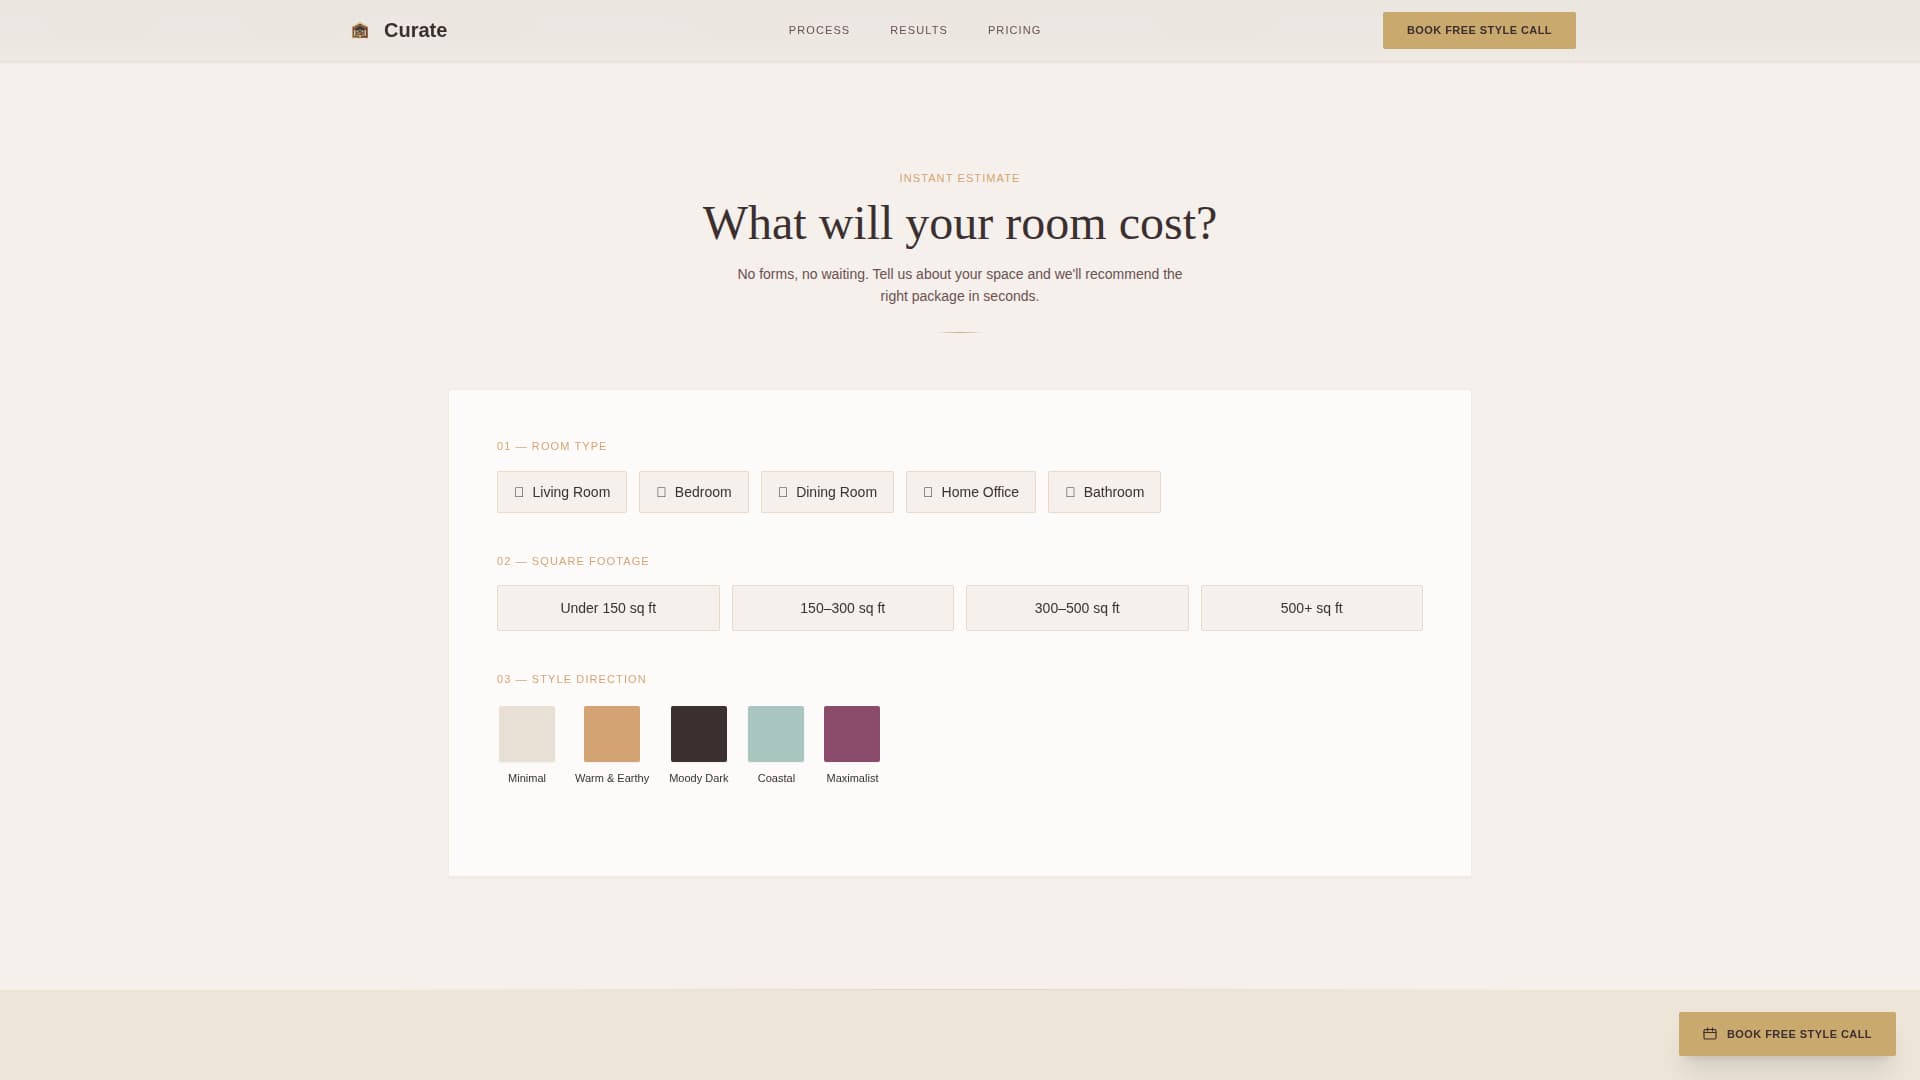
Task: Select the Bedroom room type
Action: (693, 491)
